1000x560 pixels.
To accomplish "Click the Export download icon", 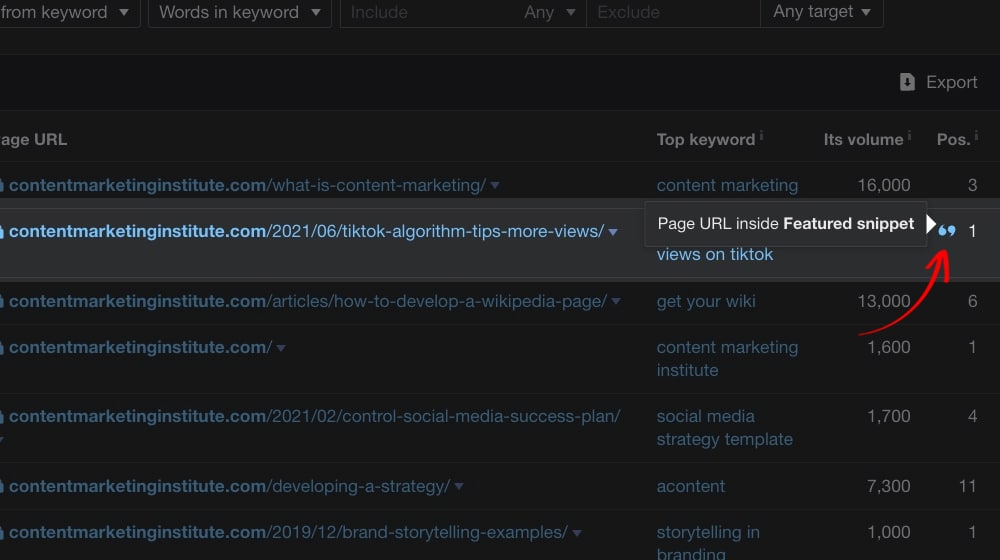I will 908,82.
